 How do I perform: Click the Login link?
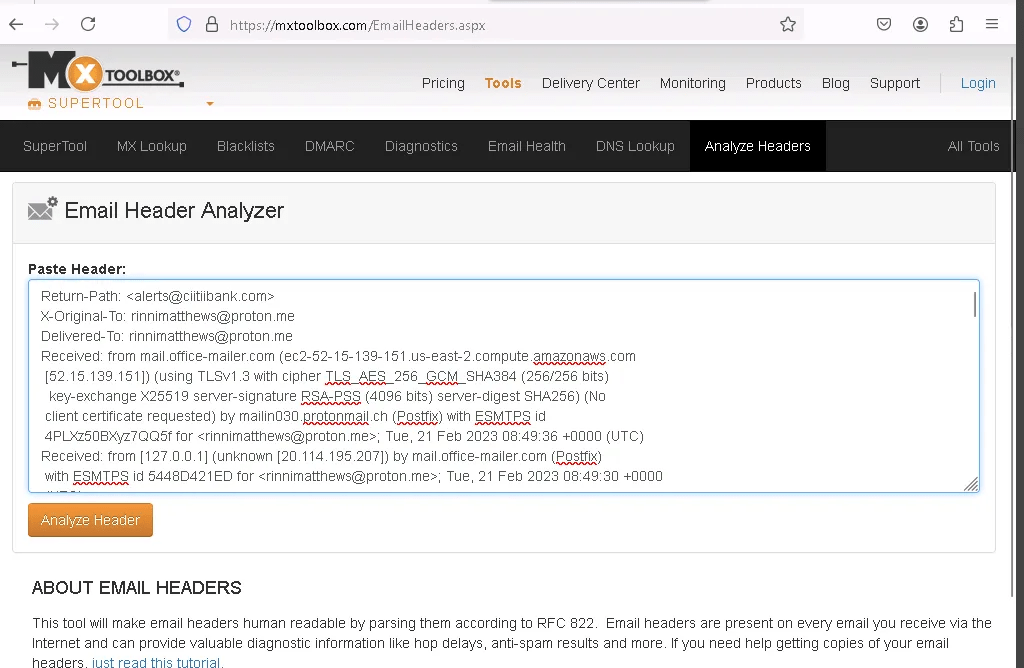pyautogui.click(x=977, y=83)
